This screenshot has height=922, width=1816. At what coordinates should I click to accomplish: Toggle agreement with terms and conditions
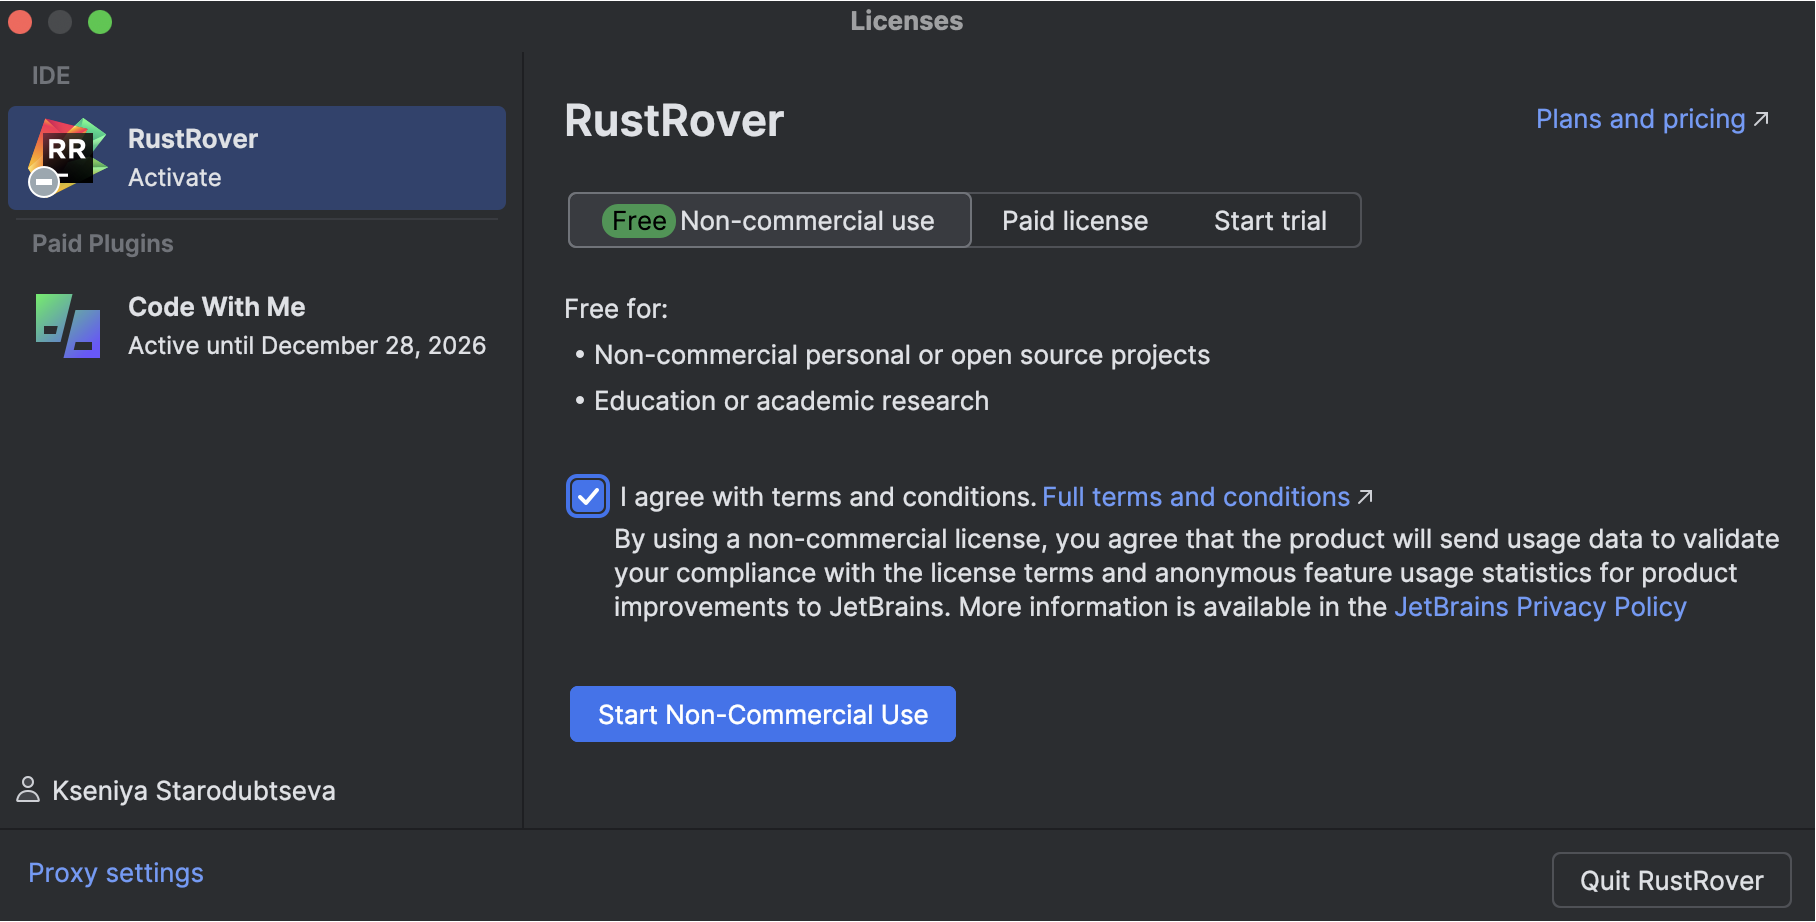(x=588, y=496)
